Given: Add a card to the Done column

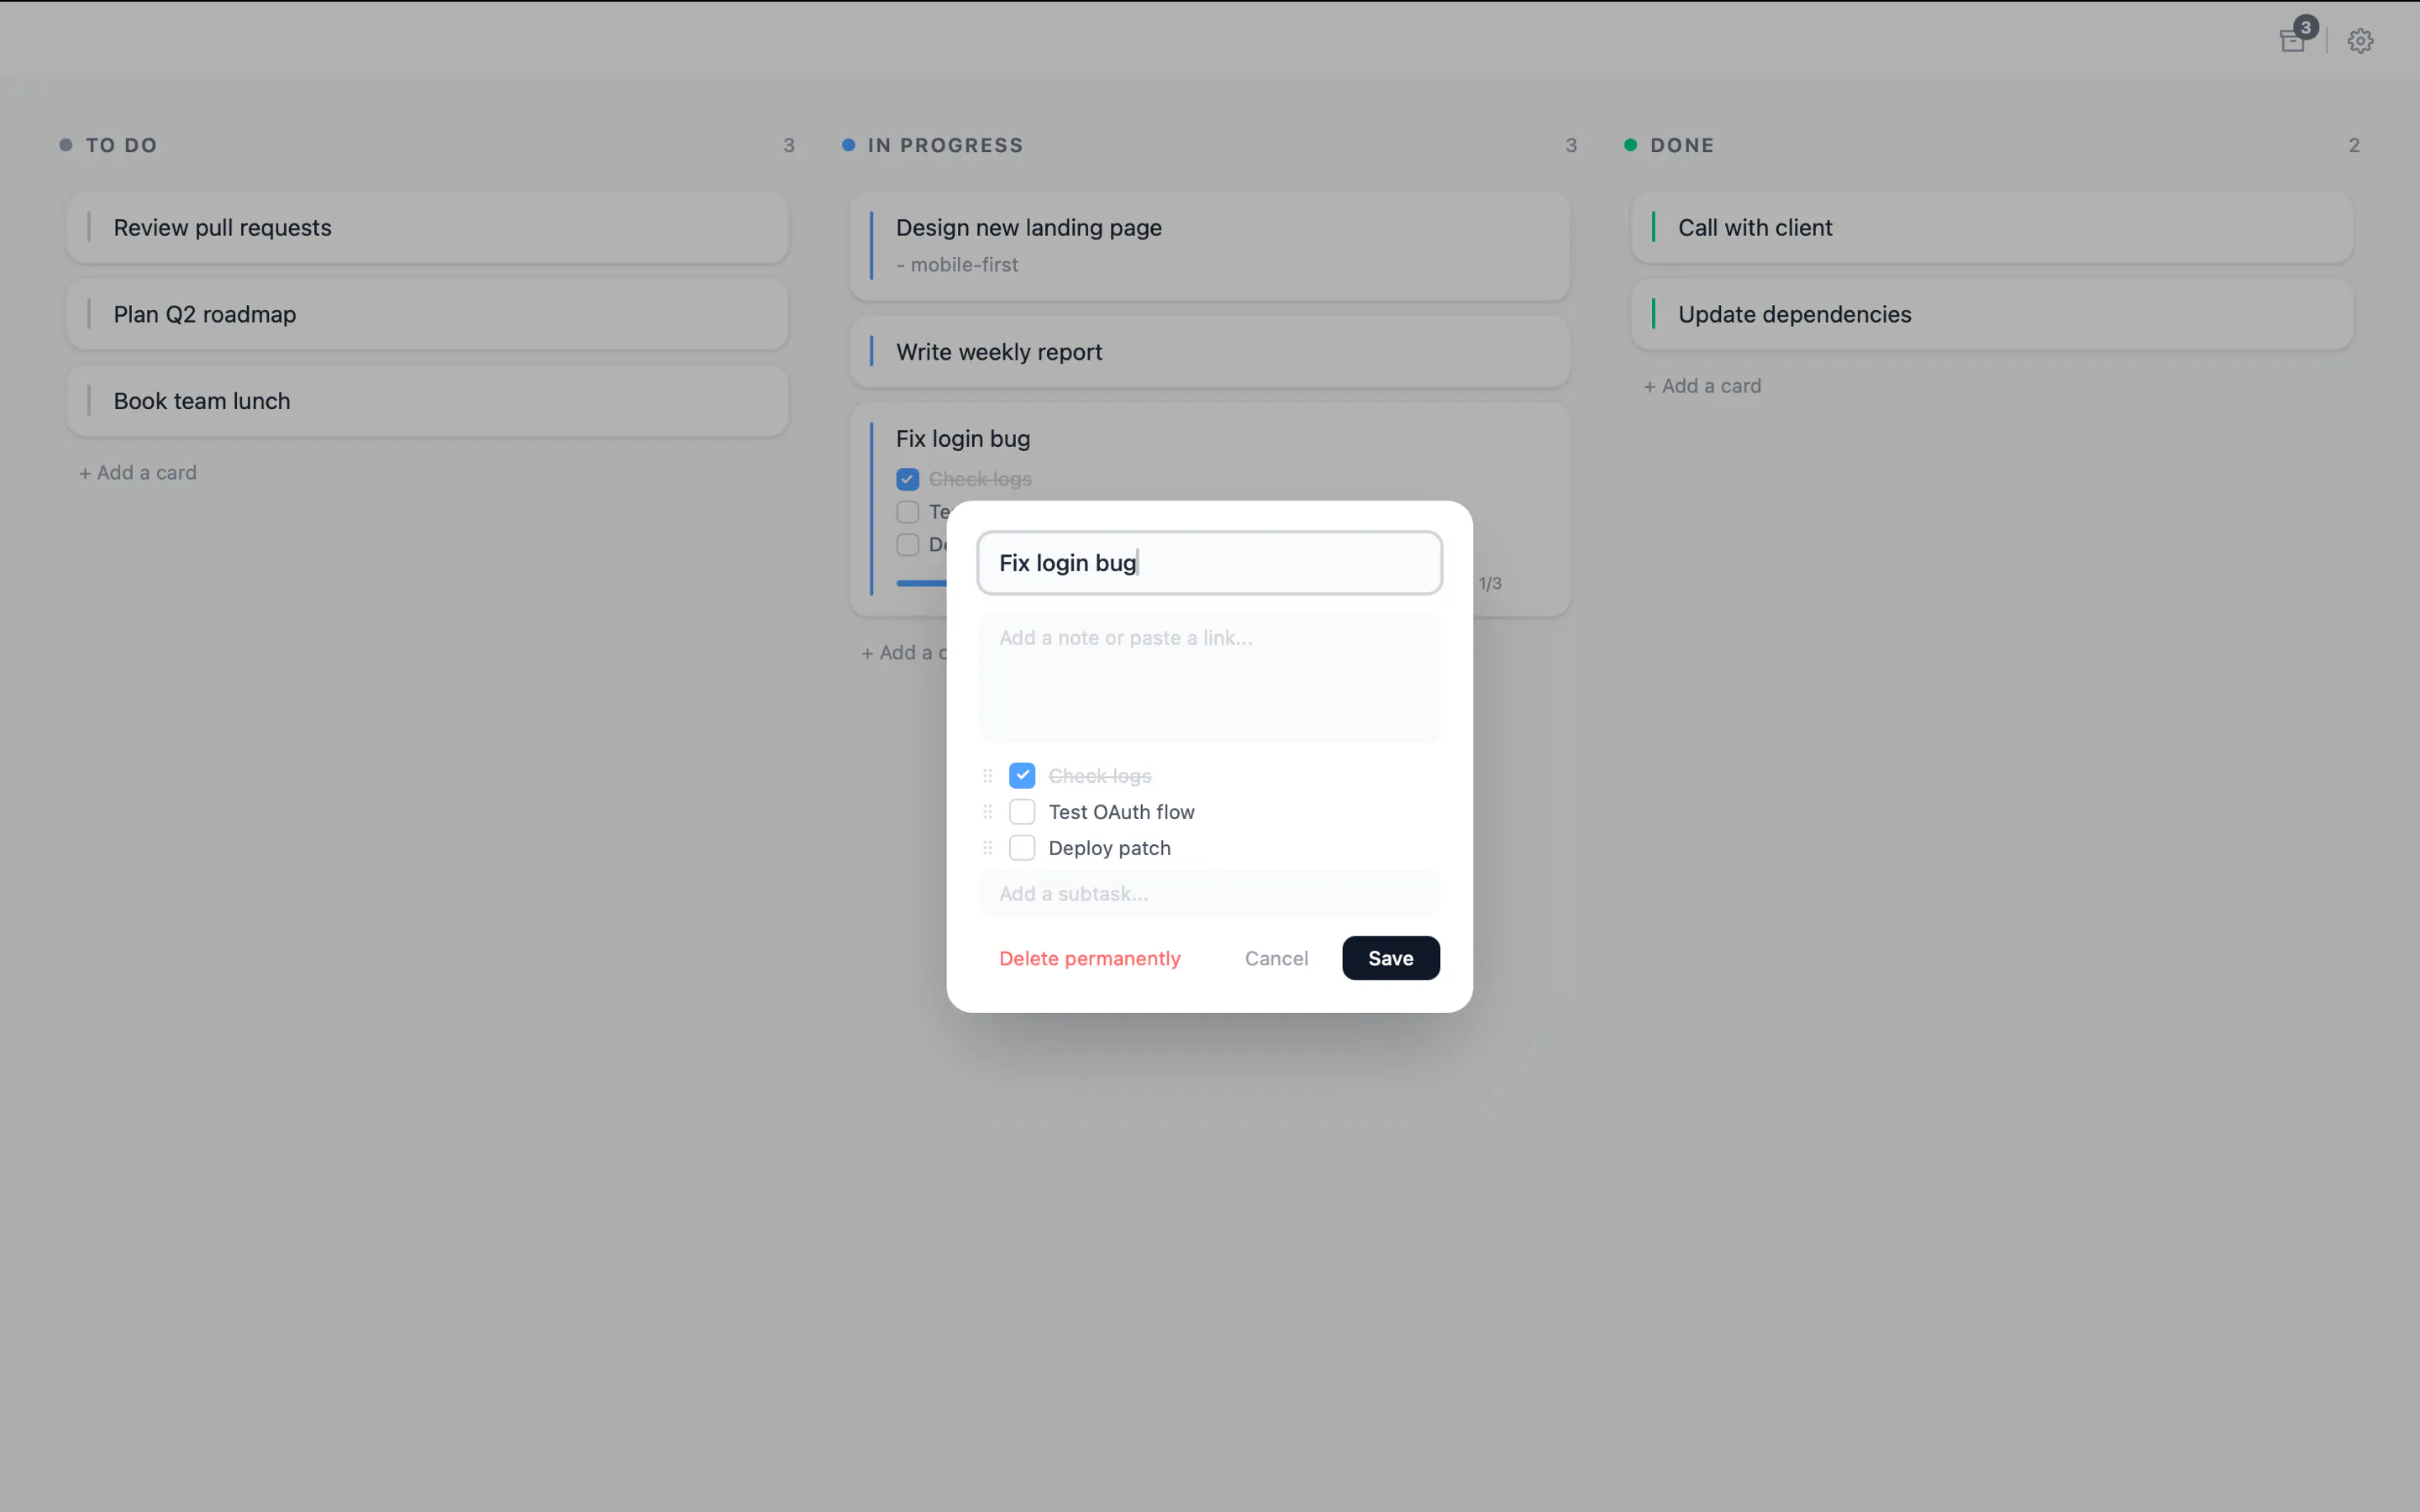Looking at the screenshot, I should point(1702,386).
